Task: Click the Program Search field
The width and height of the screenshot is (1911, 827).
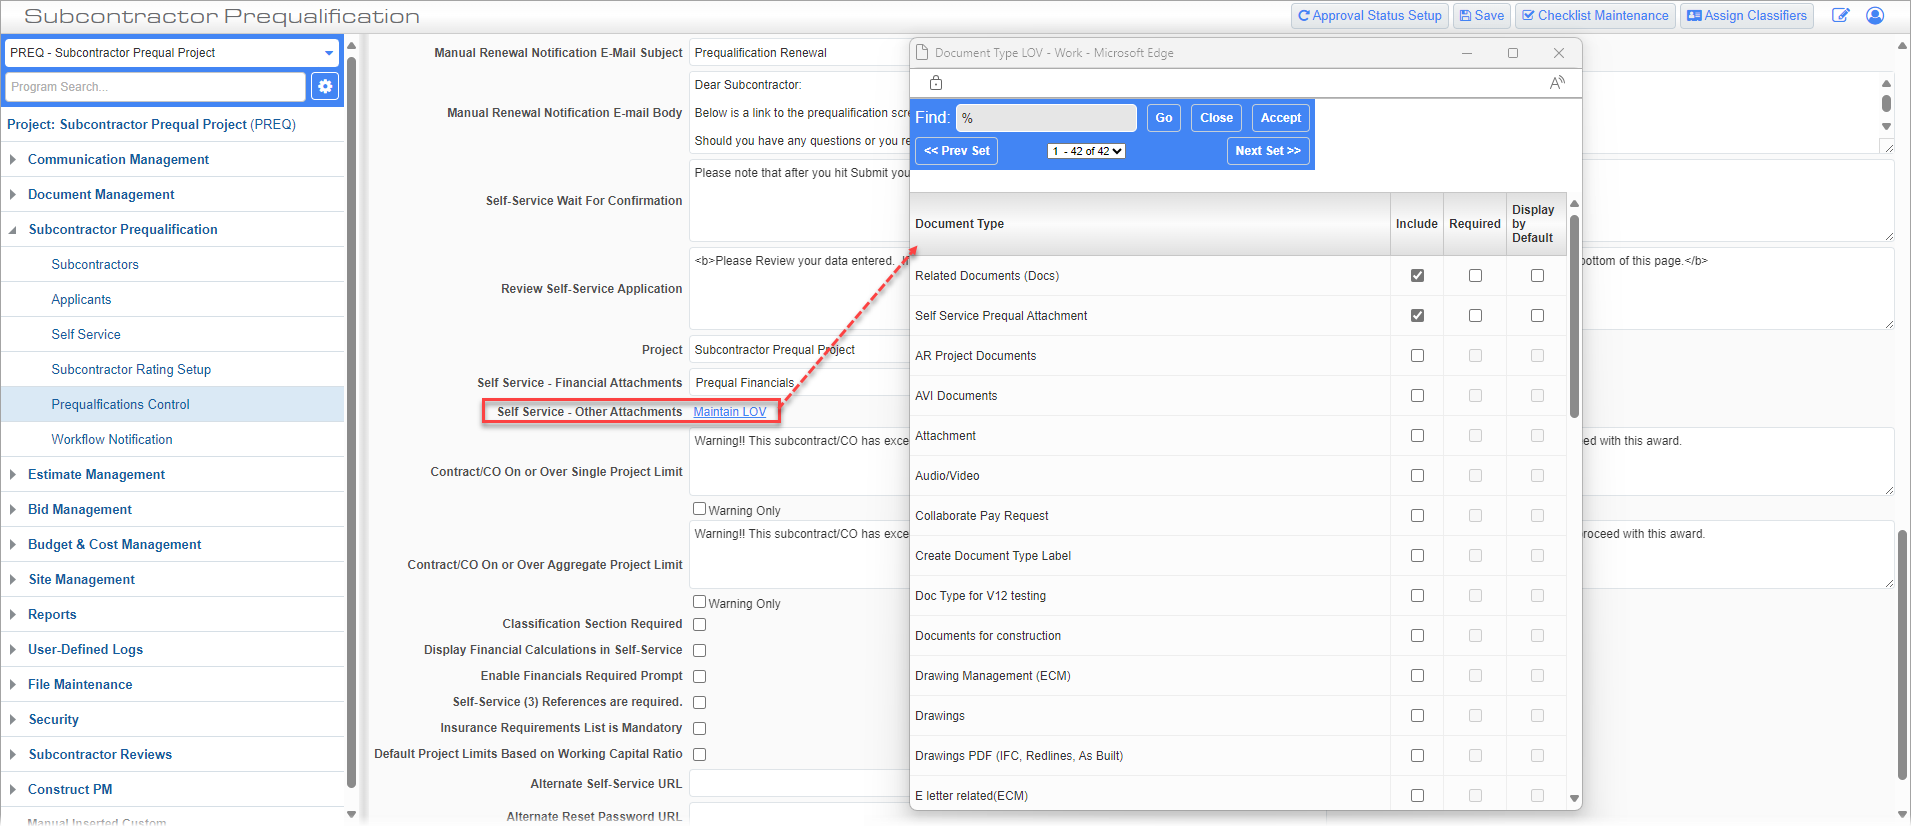Action: [155, 87]
